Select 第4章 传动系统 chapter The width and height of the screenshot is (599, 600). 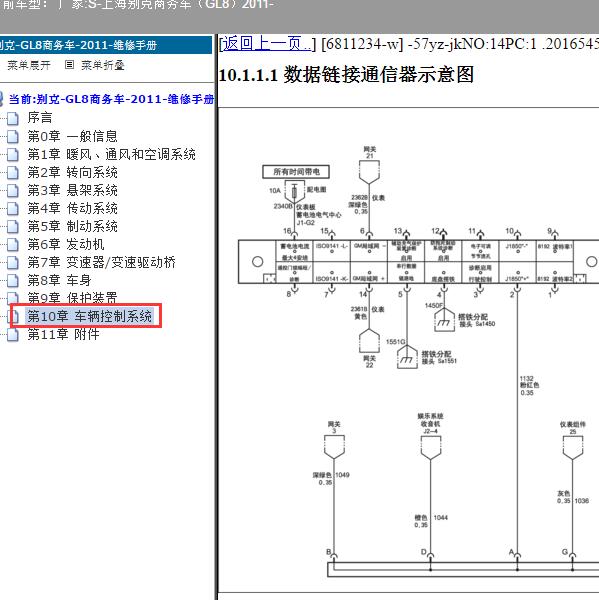(72, 208)
